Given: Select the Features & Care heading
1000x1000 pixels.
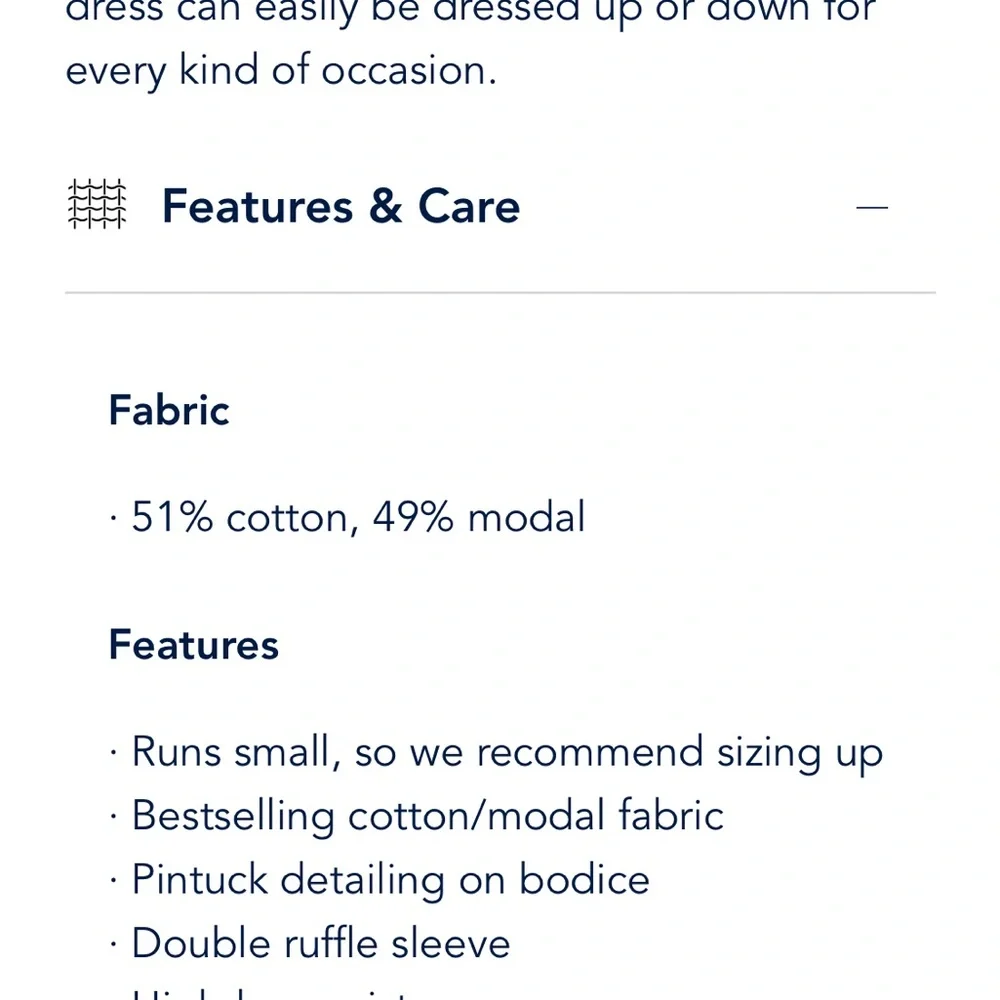Looking at the screenshot, I should (340, 207).
